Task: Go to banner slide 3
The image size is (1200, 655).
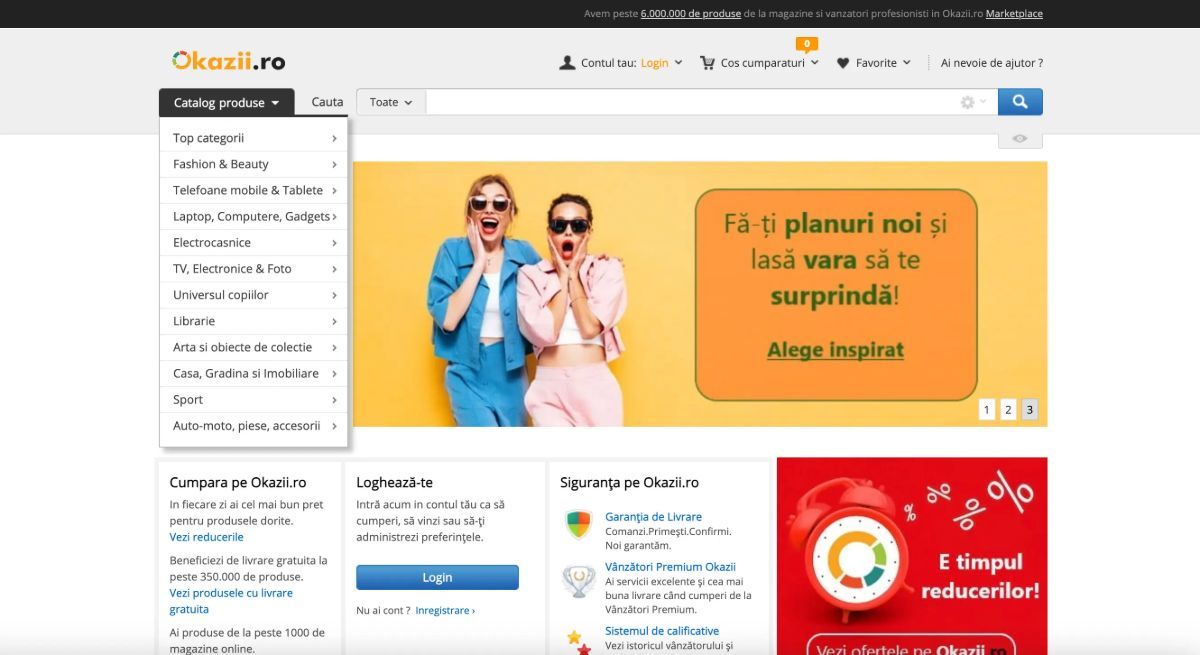Action: tap(1029, 409)
